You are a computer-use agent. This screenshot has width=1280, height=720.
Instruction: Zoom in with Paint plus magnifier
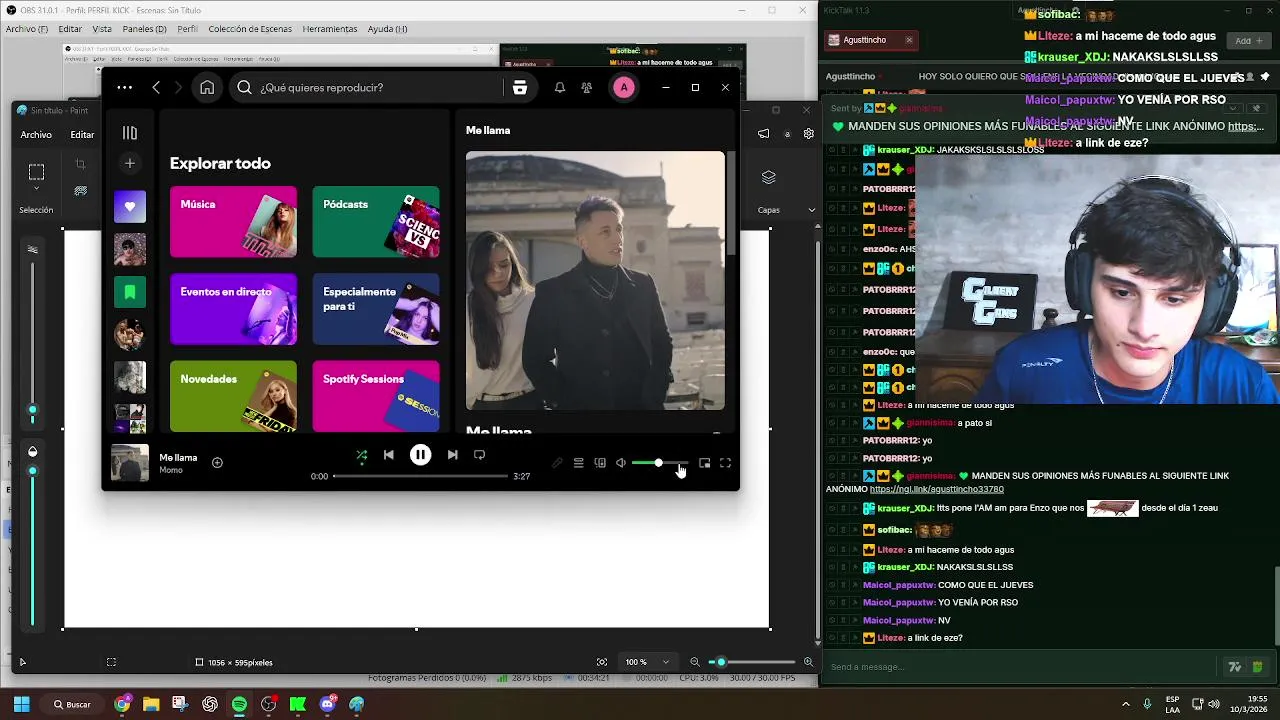point(808,662)
